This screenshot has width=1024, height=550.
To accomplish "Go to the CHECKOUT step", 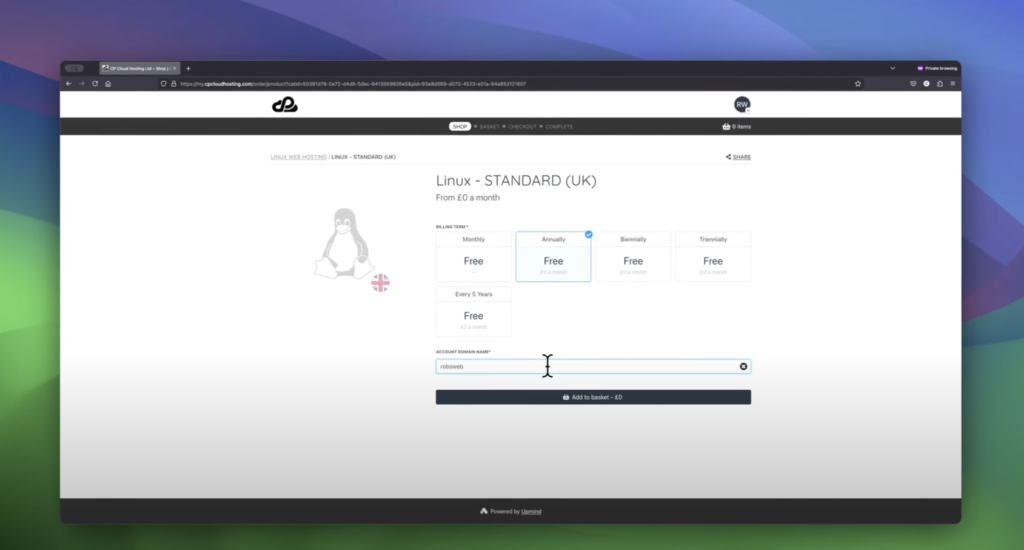I will coord(522,127).
